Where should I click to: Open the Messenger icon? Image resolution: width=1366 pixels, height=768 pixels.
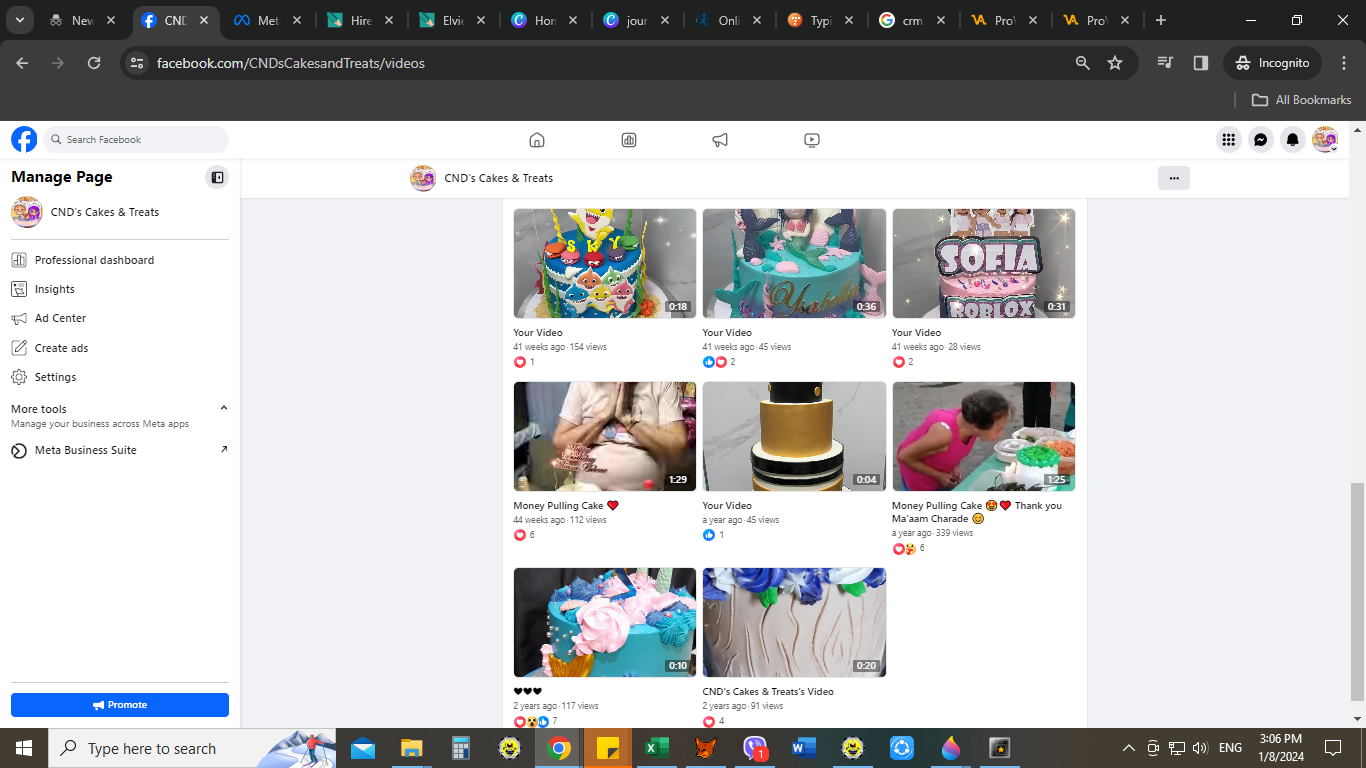1261,140
